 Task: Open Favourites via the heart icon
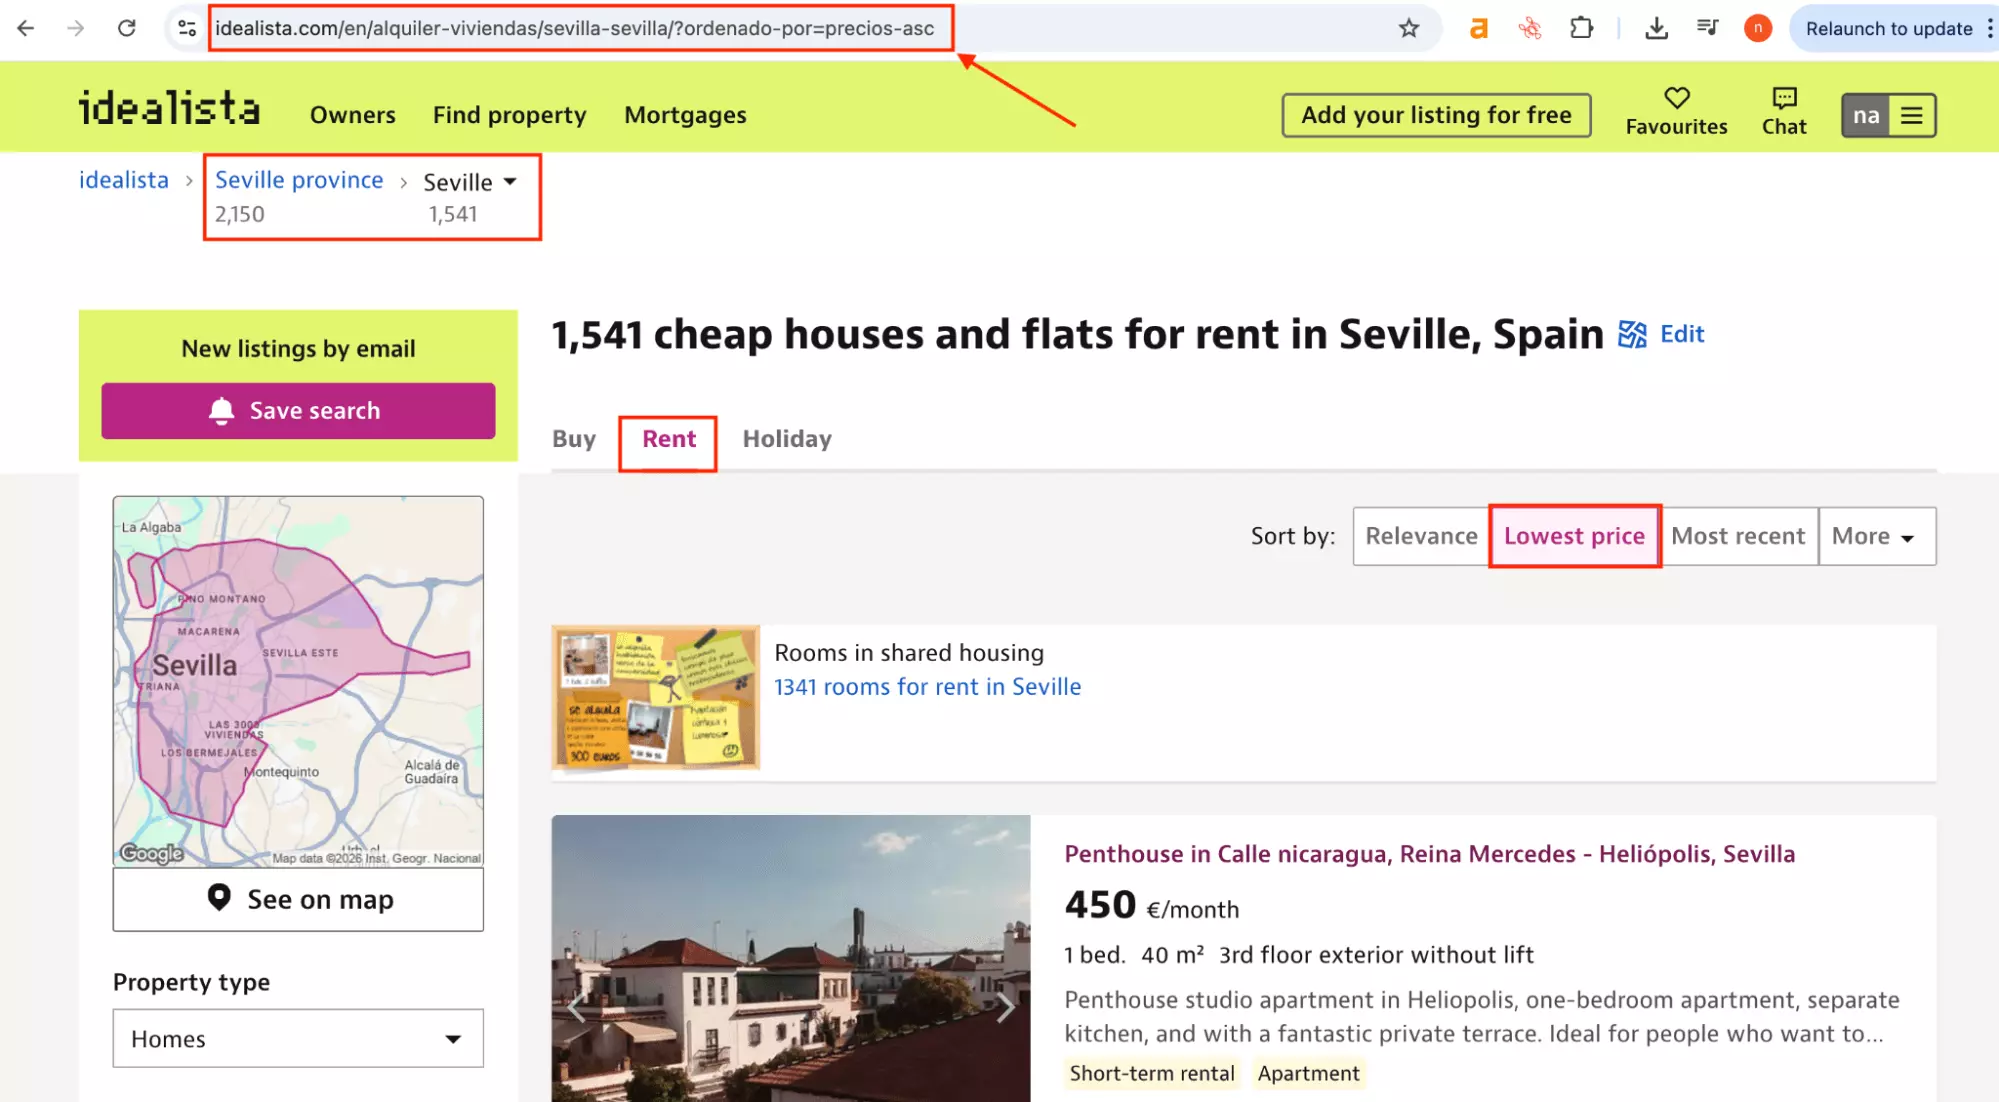1676,99
